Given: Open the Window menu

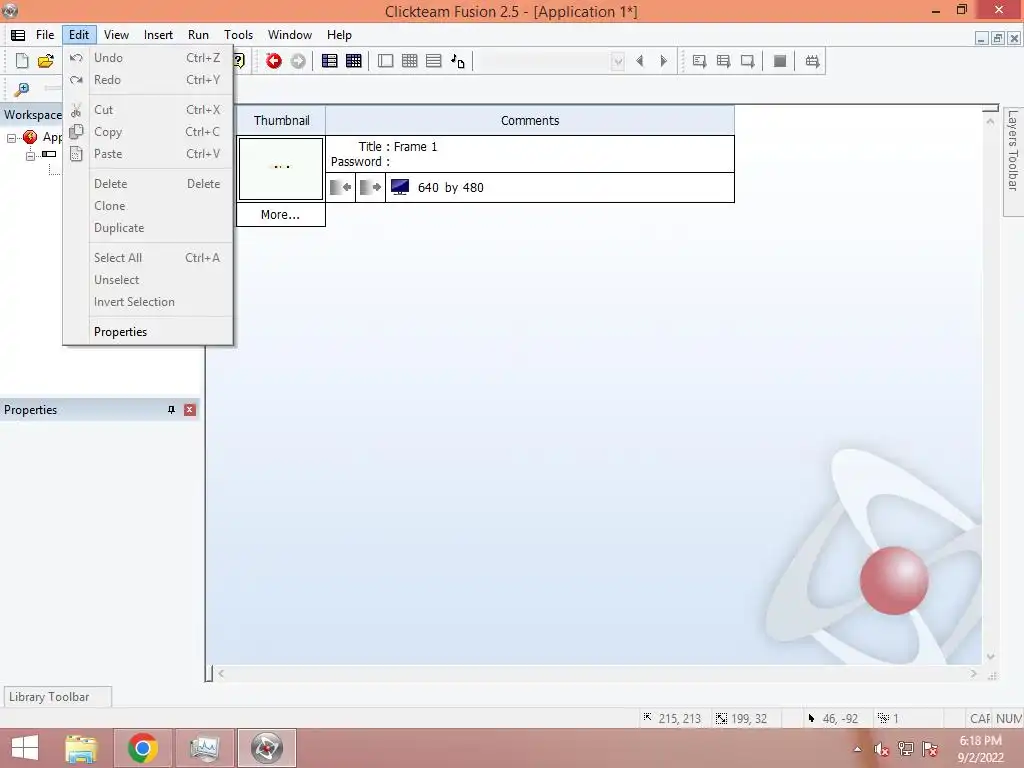Looking at the screenshot, I should (x=289, y=35).
